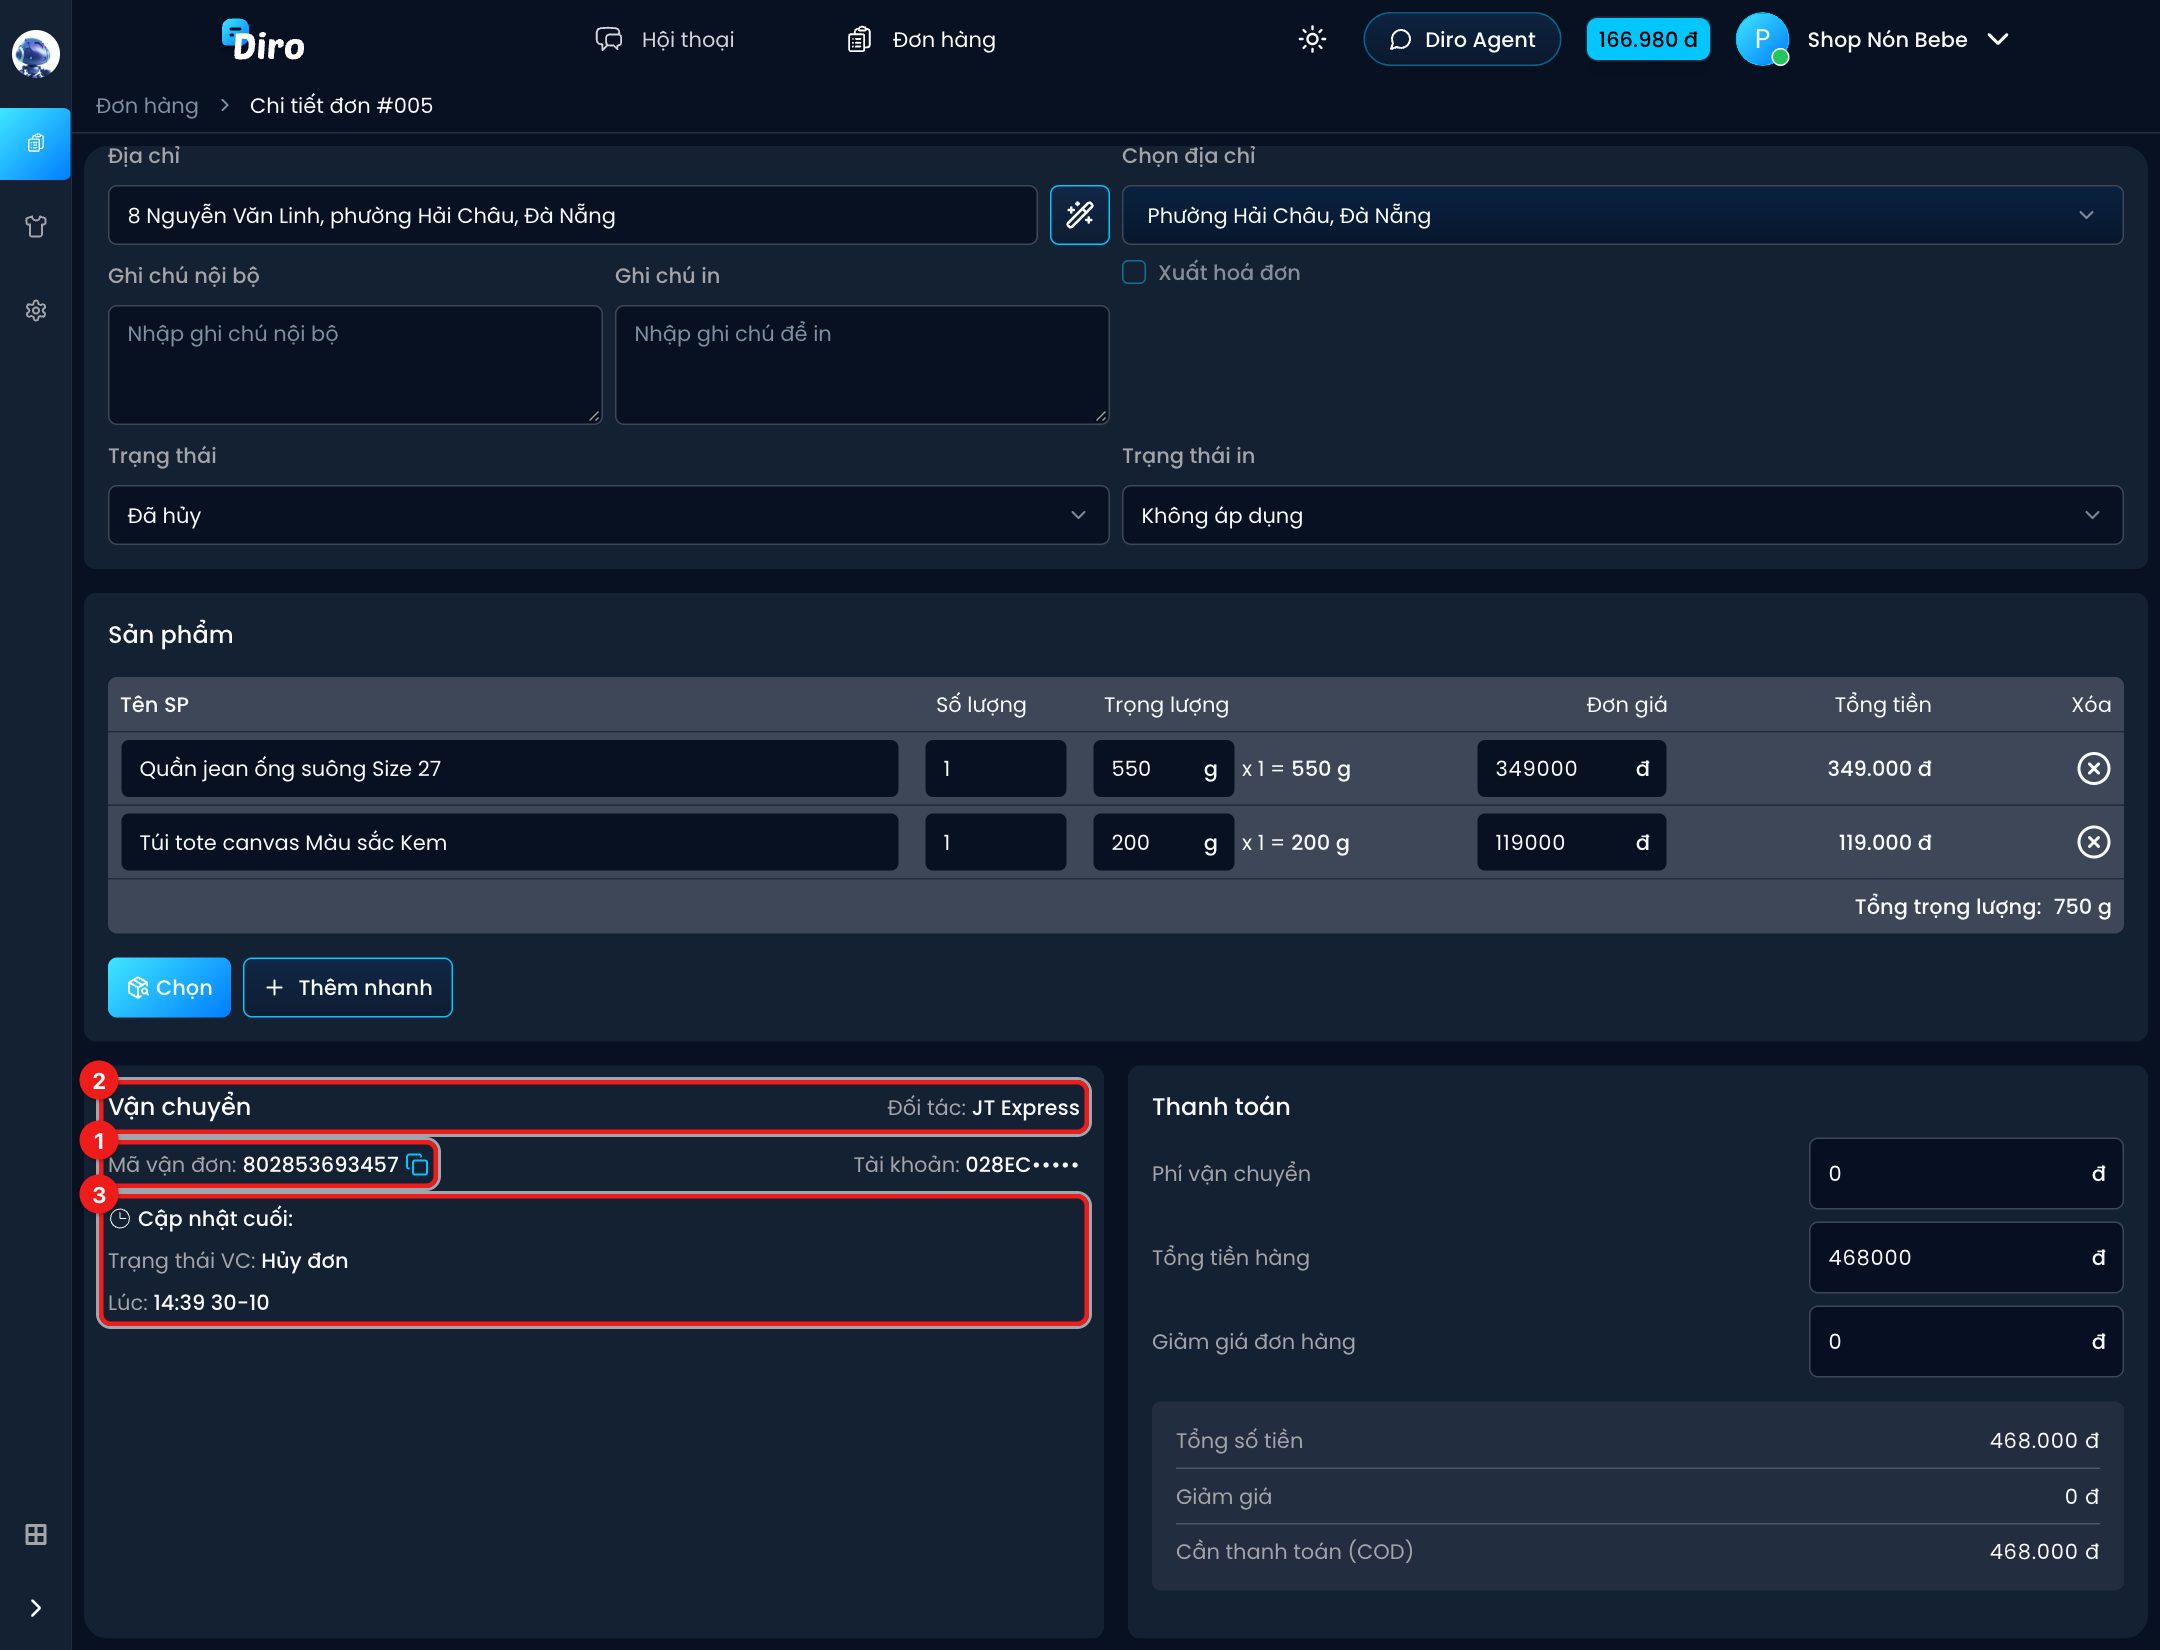Edit quantity of Quần jean row
This screenshot has width=2160, height=1650.
pyautogui.click(x=995, y=769)
